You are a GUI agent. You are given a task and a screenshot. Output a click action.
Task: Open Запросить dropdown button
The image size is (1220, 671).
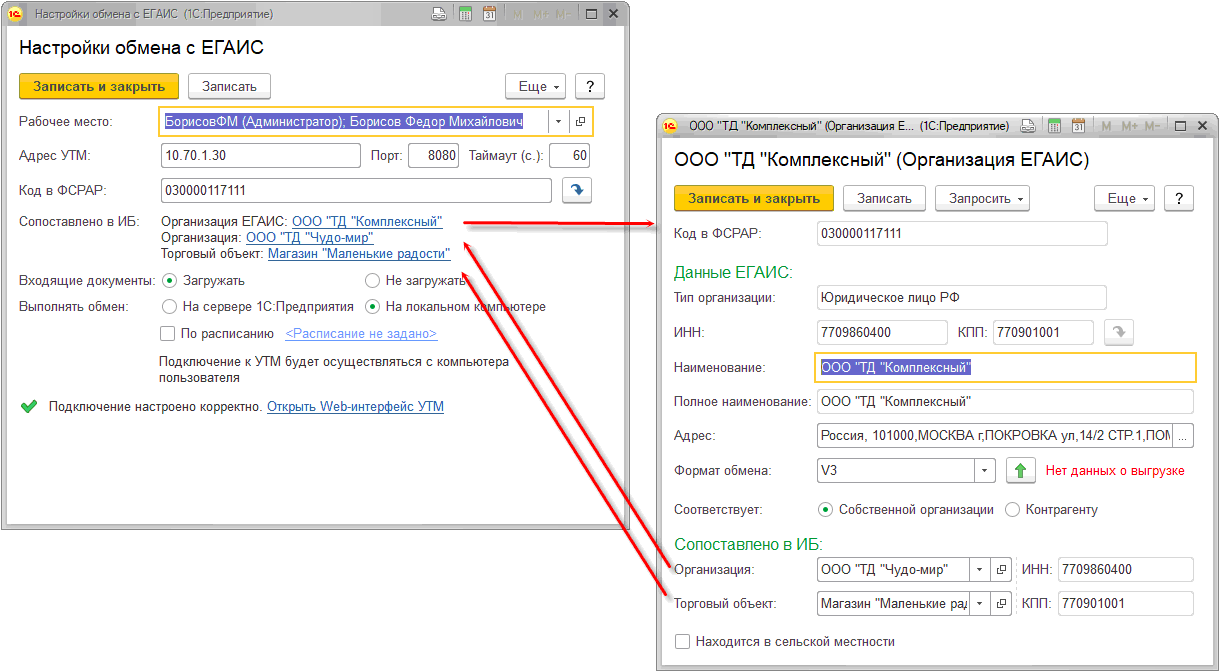(x=981, y=198)
